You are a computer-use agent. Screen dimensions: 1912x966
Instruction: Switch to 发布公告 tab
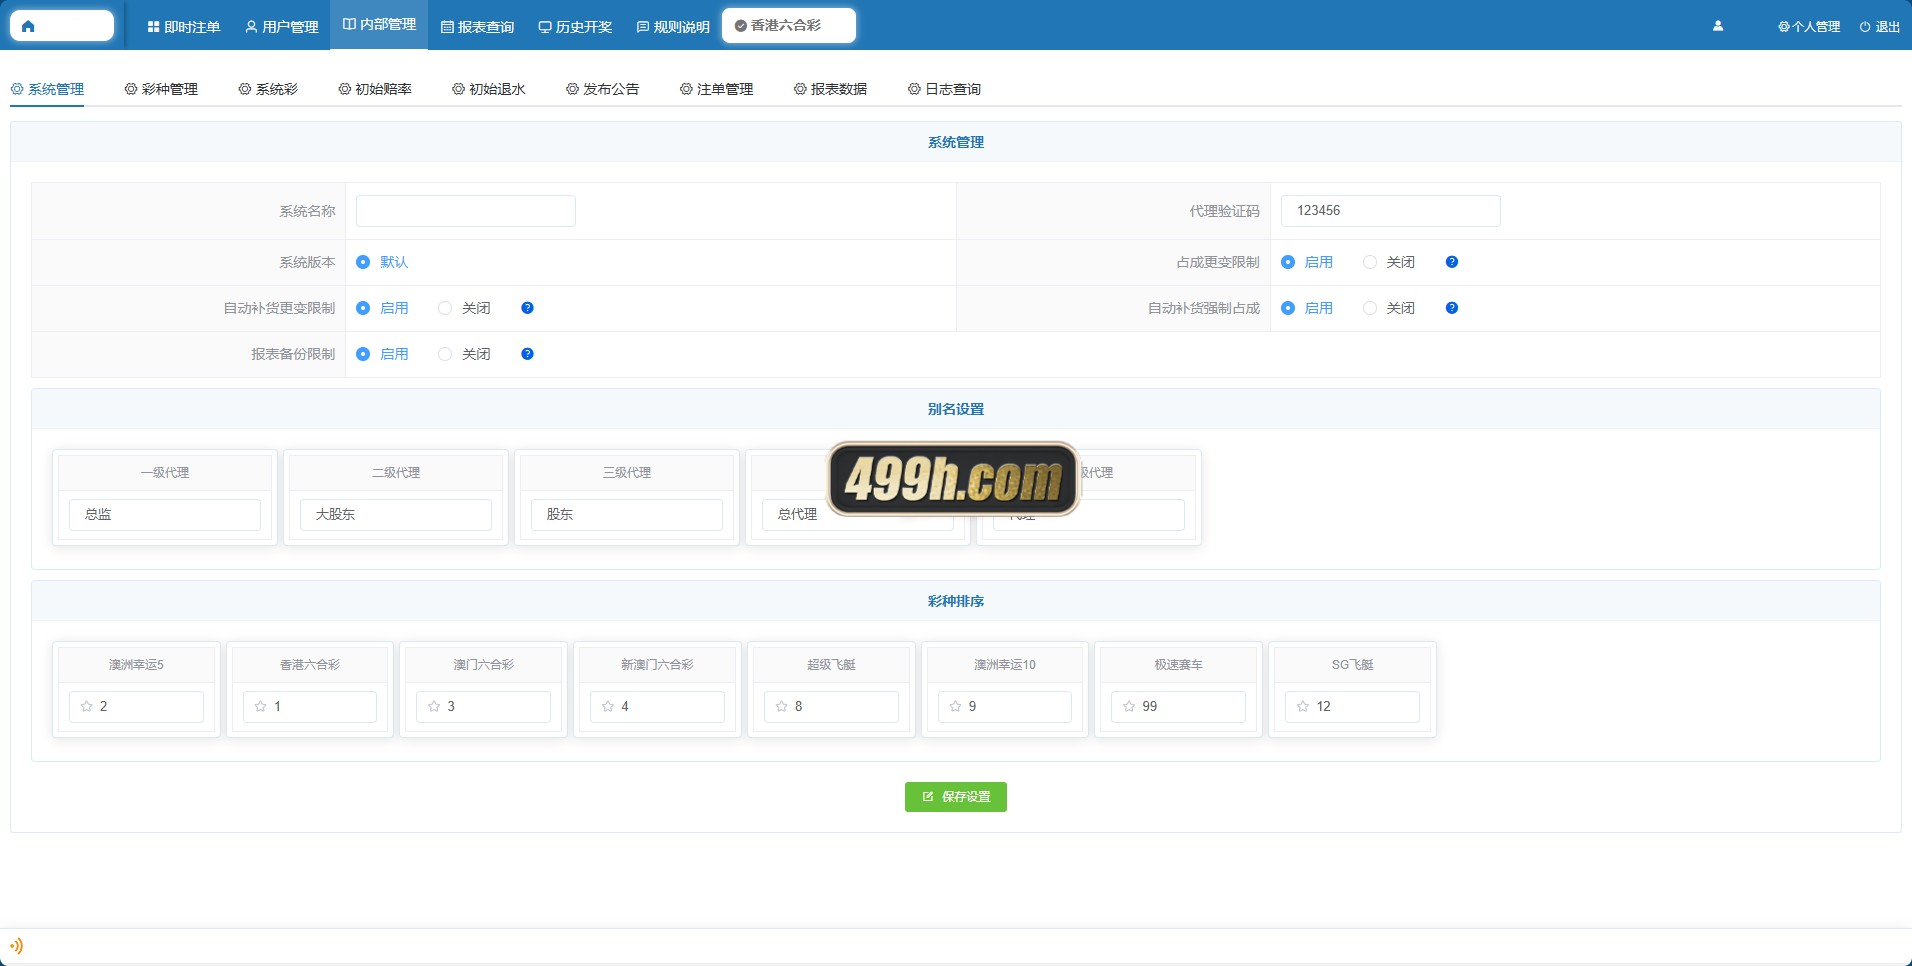pyautogui.click(x=603, y=89)
